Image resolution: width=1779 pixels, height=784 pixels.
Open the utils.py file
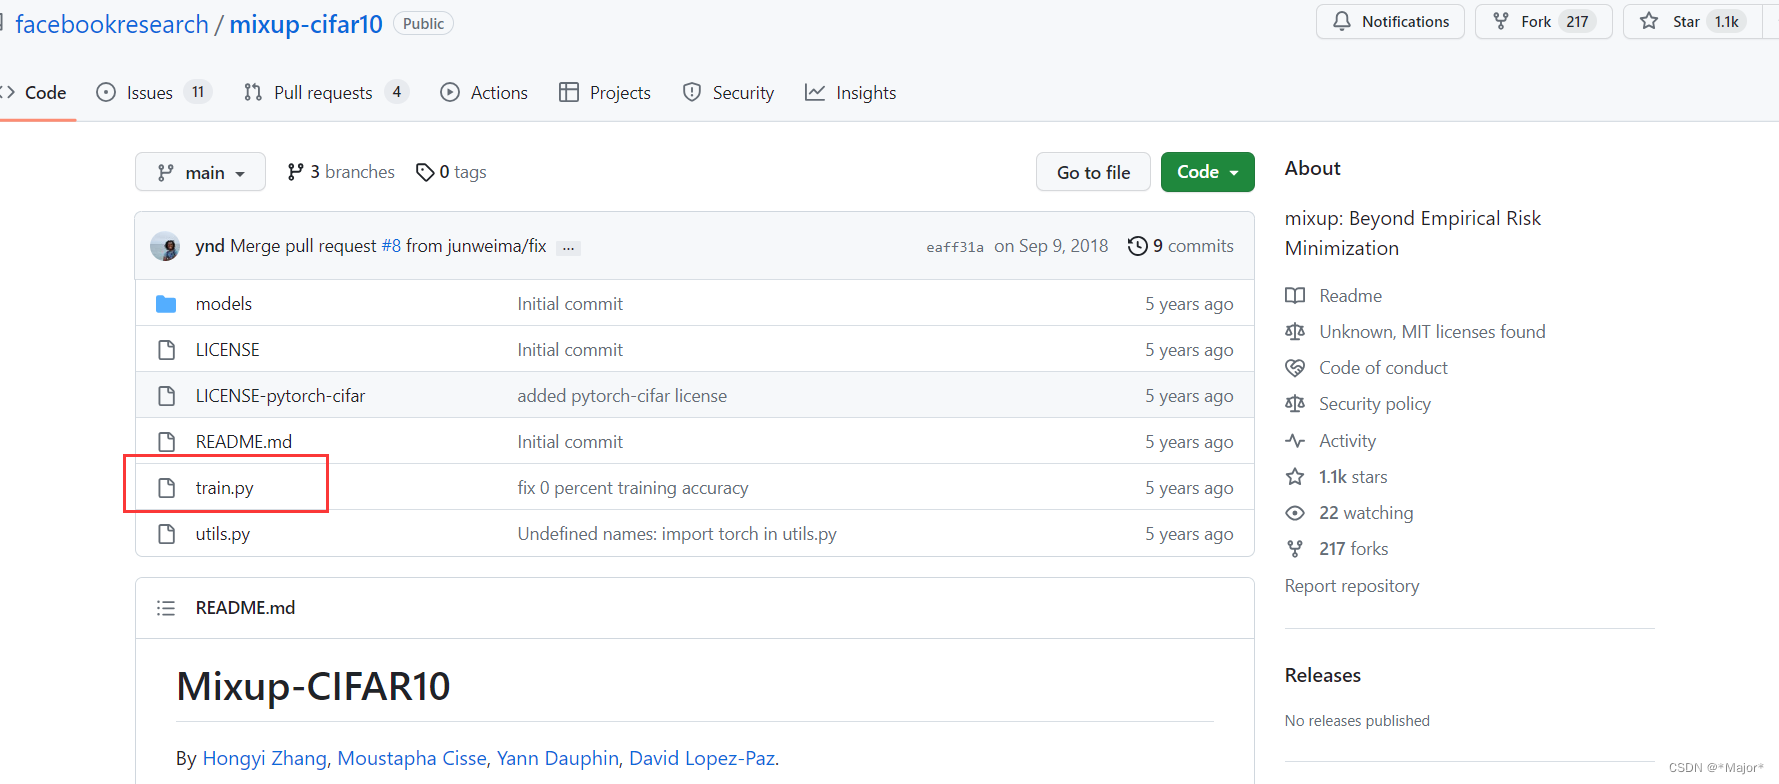point(222,533)
